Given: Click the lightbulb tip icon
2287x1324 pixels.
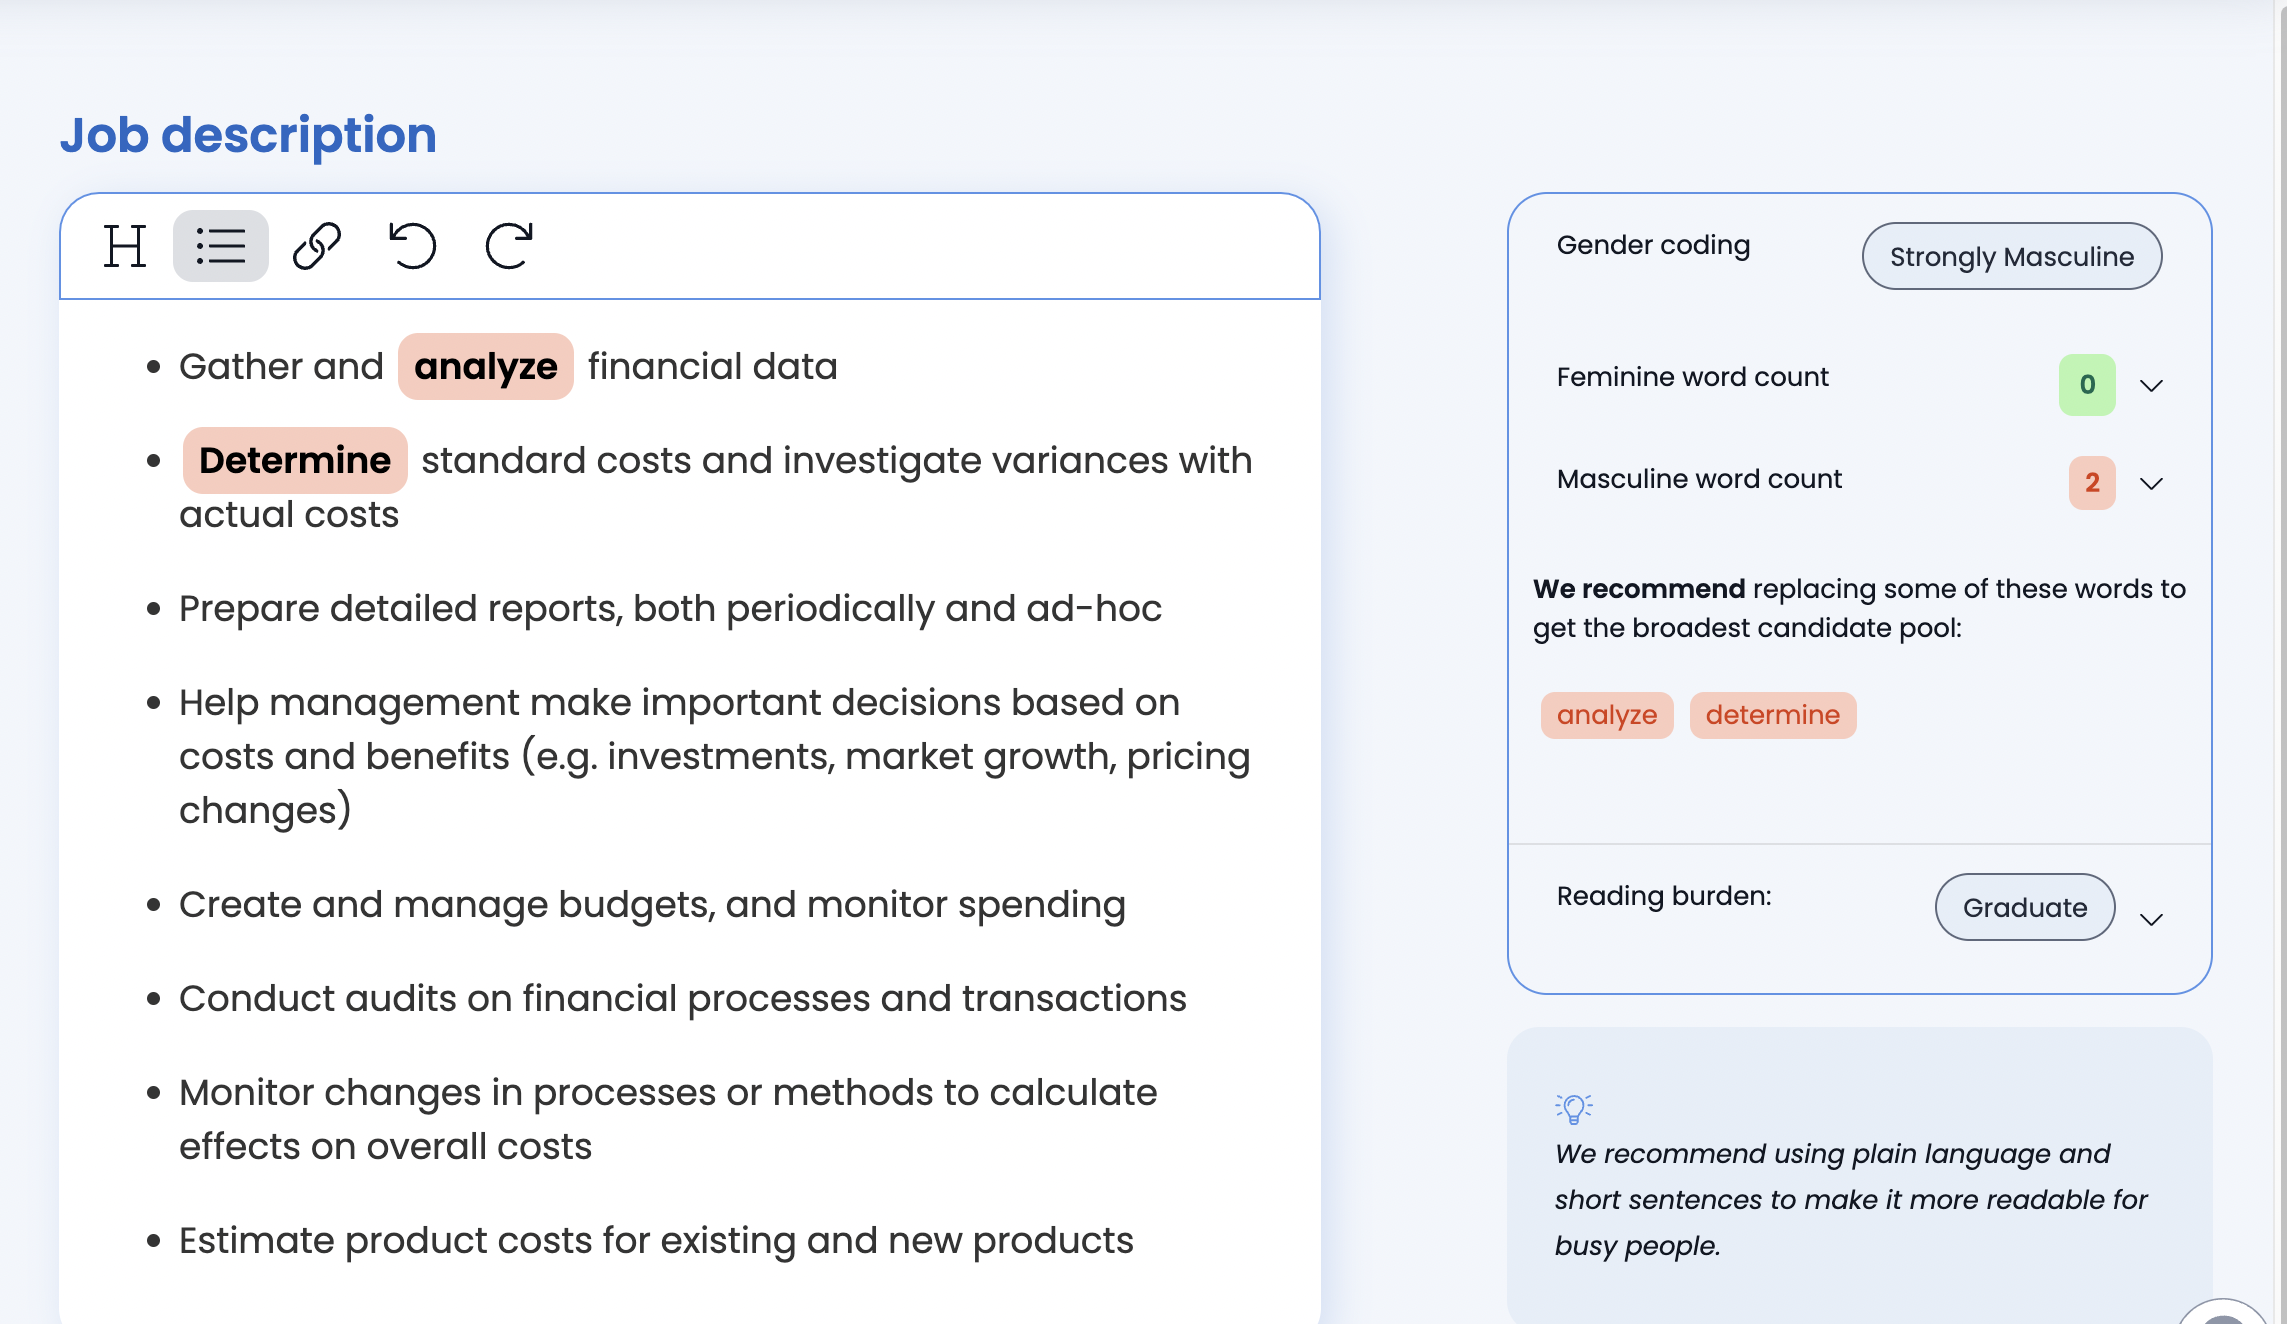Looking at the screenshot, I should click(1573, 1108).
